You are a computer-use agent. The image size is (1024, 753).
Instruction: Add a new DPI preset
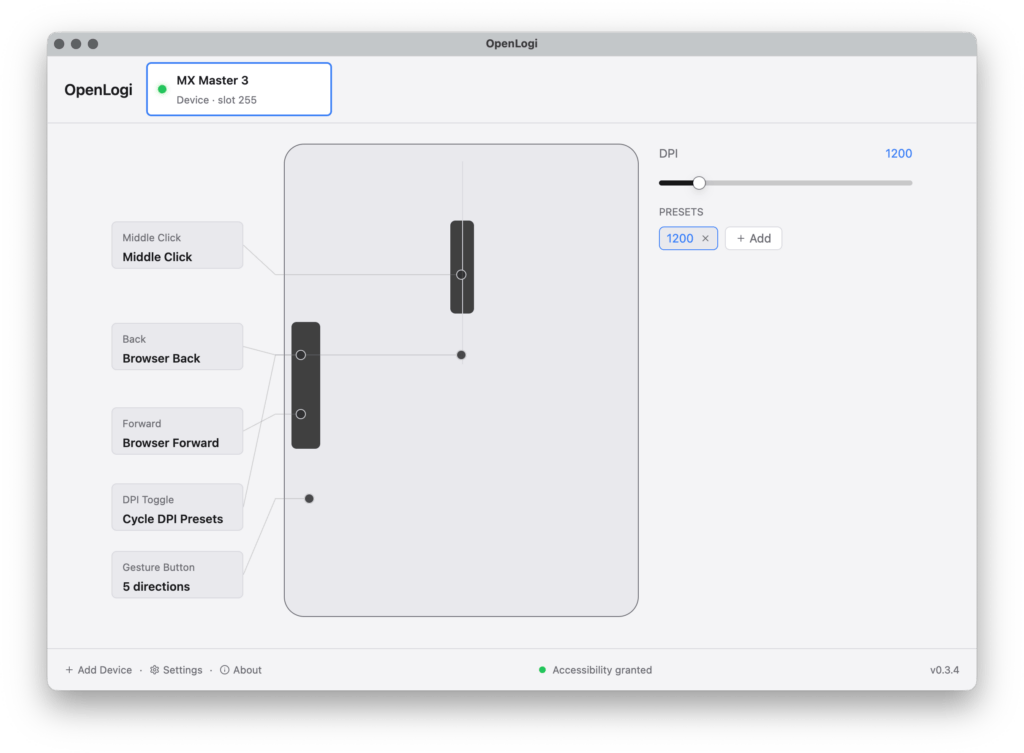coord(754,238)
